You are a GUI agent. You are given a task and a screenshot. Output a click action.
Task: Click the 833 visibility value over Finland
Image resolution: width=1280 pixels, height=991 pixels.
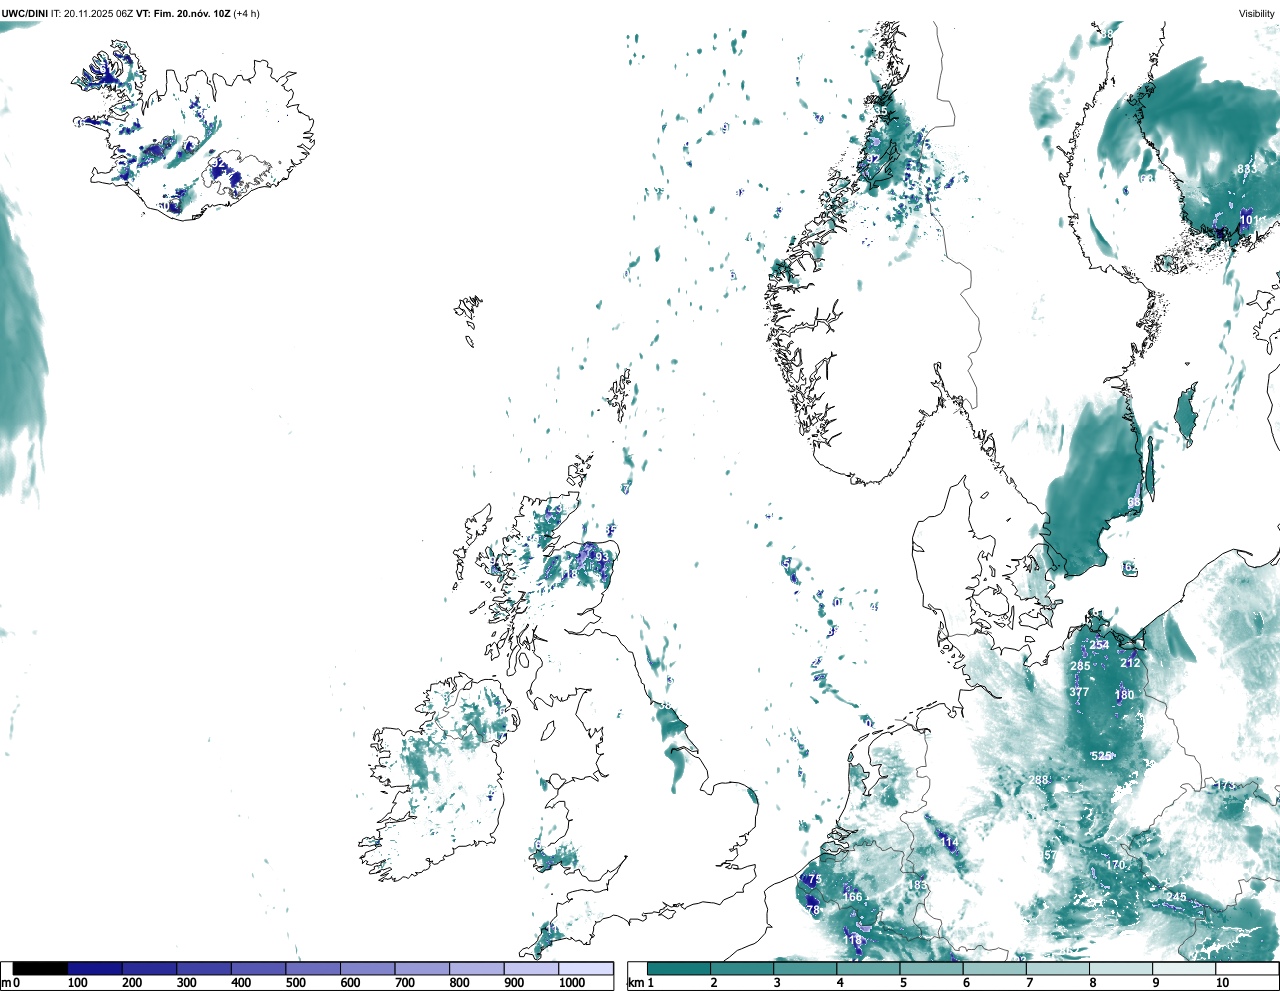click(1247, 169)
